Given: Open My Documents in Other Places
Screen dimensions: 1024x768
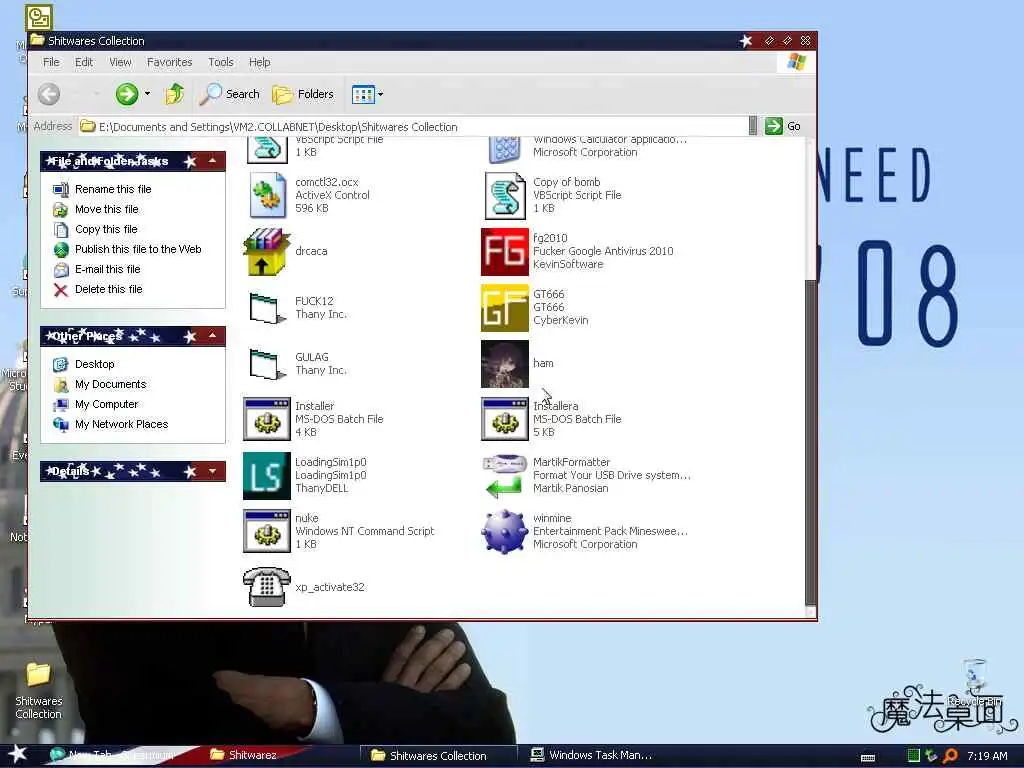Looking at the screenshot, I should point(110,384).
